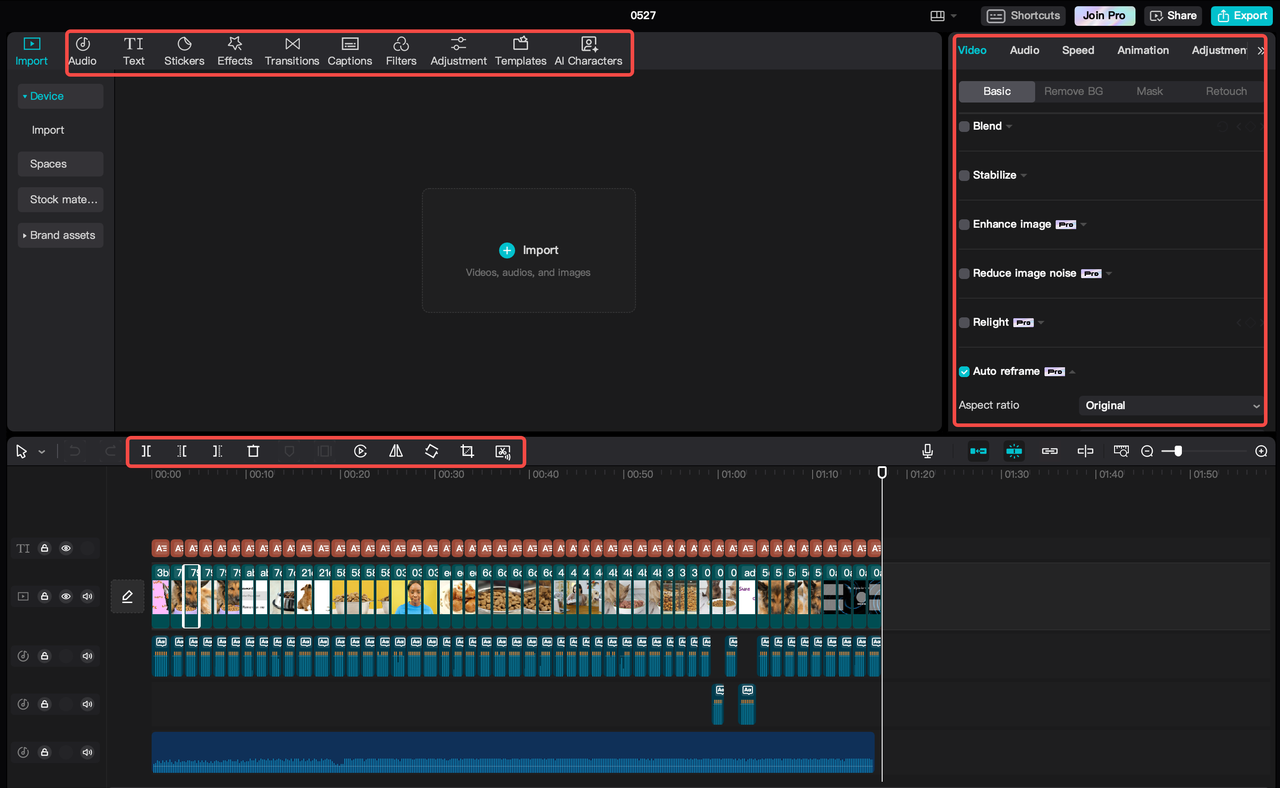Open the Aspect ratio dropdown set to Original
Screen dimensions: 1280x788
tap(1170, 405)
